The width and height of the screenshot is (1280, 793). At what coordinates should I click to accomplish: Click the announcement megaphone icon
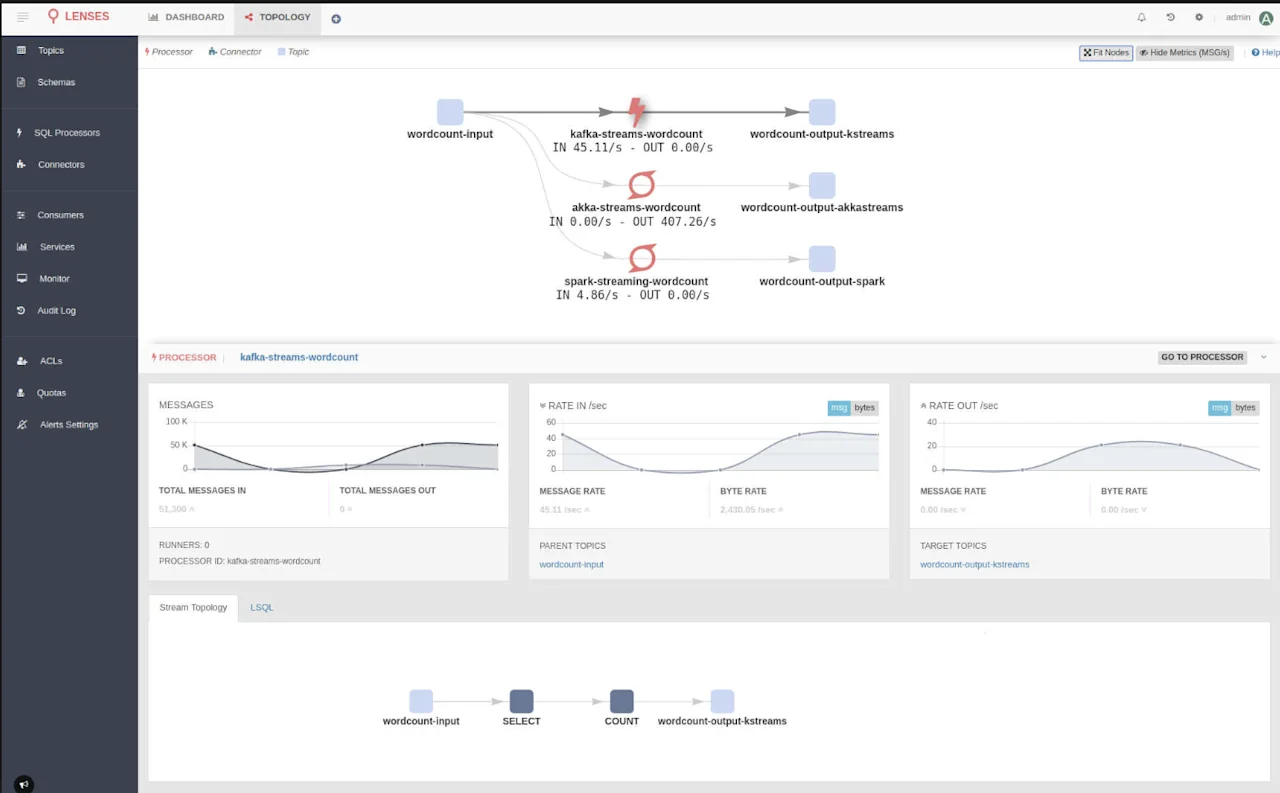(24, 784)
